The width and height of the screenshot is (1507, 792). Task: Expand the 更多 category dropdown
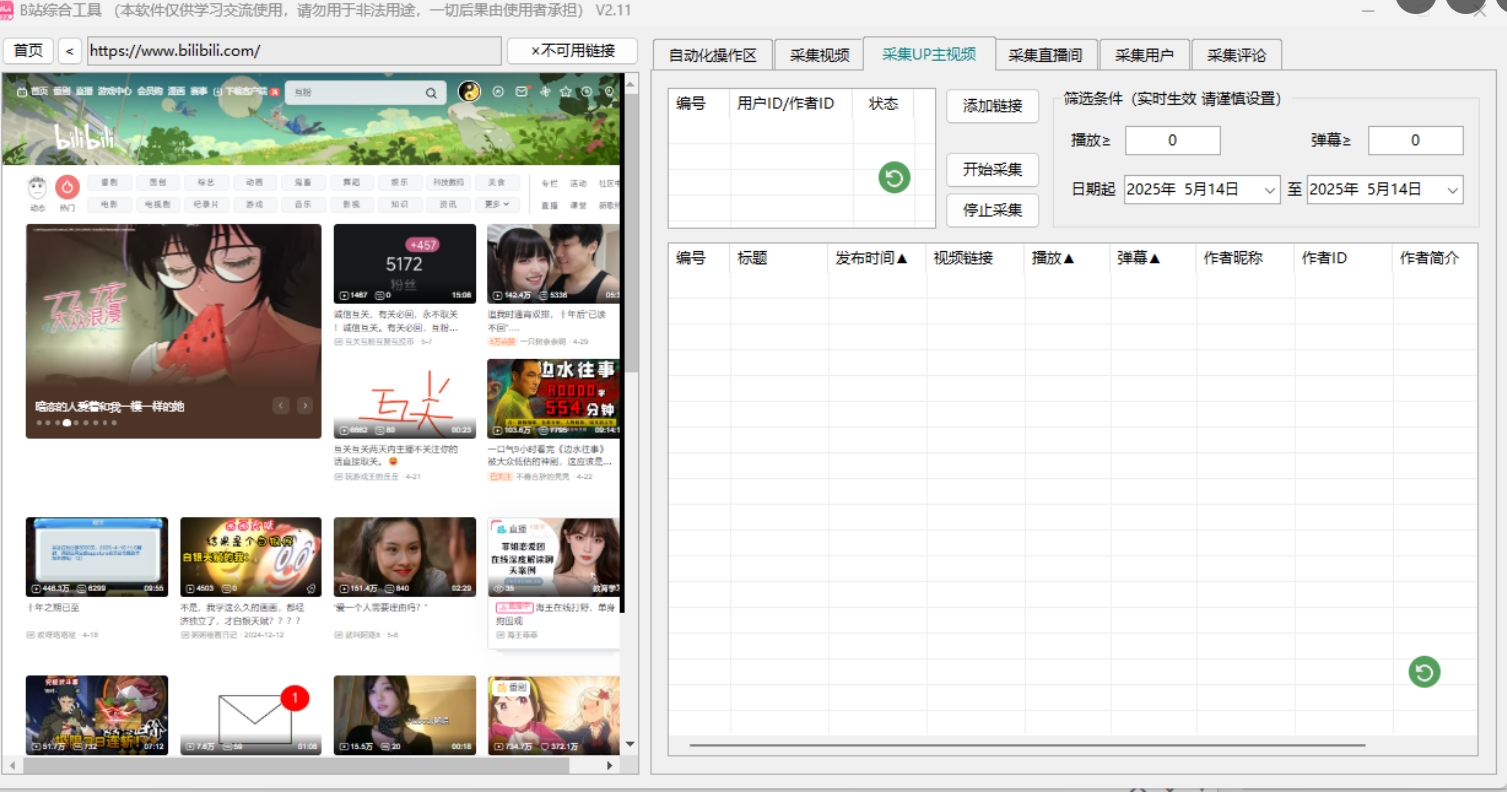[497, 204]
